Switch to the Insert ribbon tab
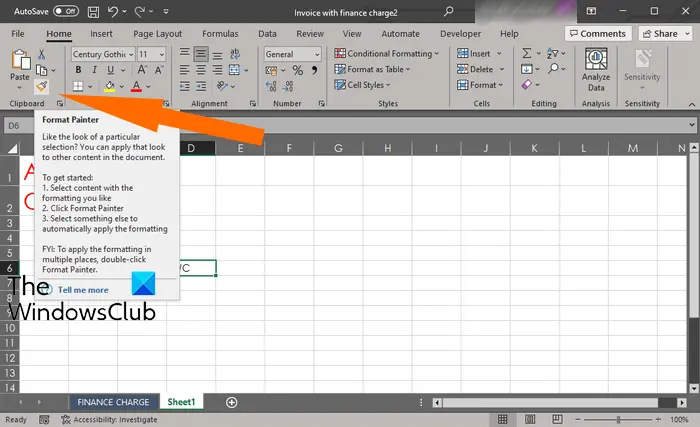700x427 pixels. click(101, 33)
